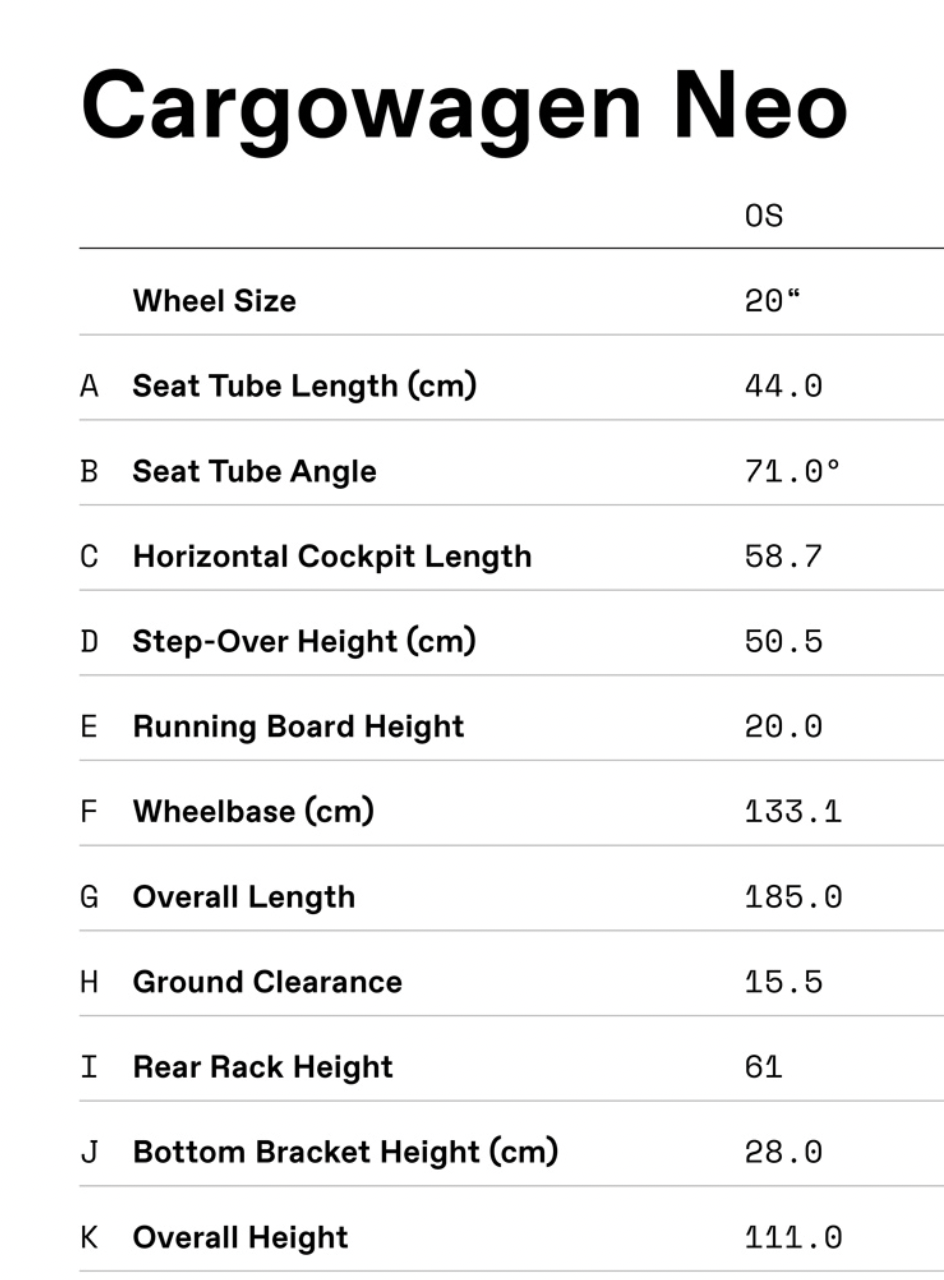Click the 44.0 seat tube value
This screenshot has height=1280, width=944.
[783, 386]
